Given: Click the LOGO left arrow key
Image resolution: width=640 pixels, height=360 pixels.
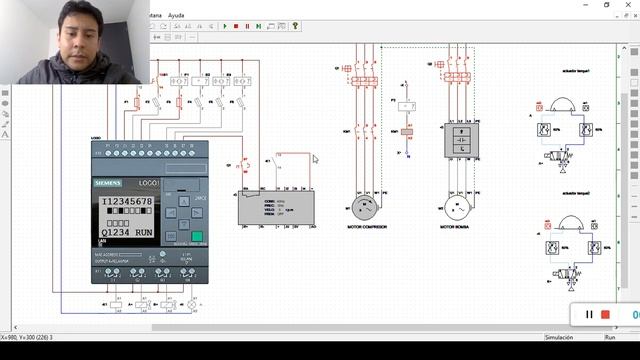Looking at the screenshot, I should point(171,213).
